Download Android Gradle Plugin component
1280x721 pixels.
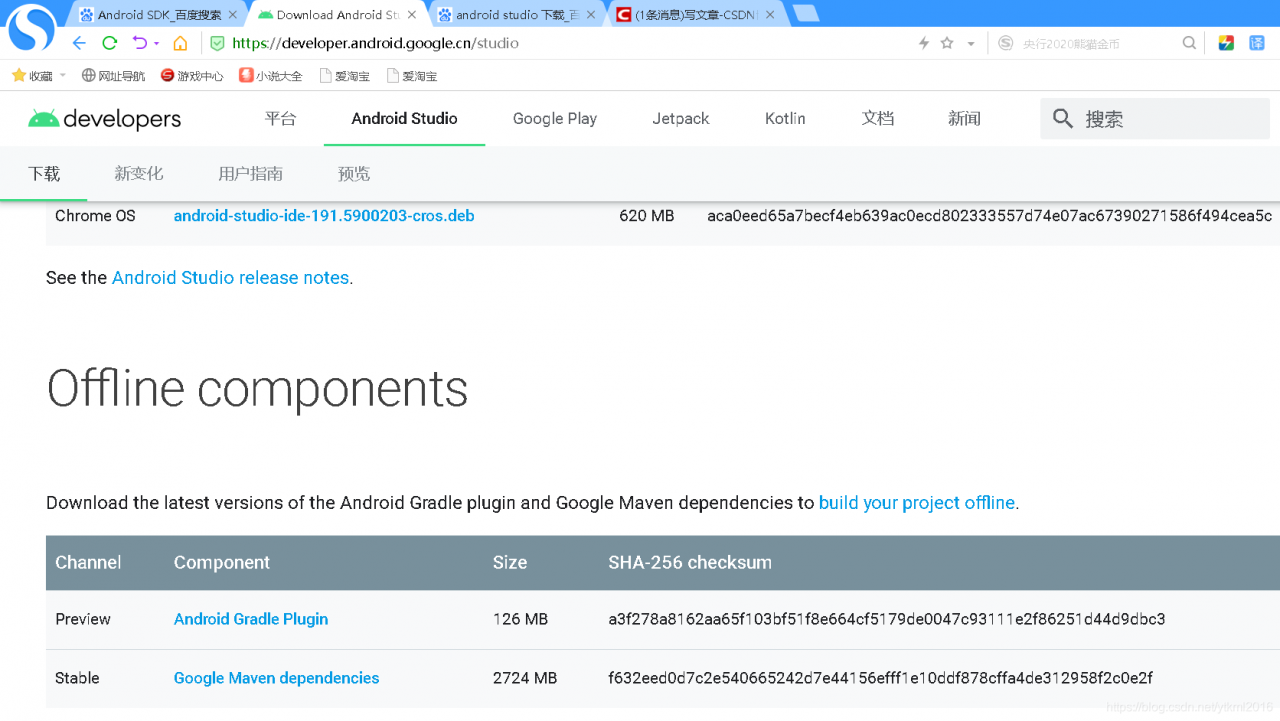point(251,619)
